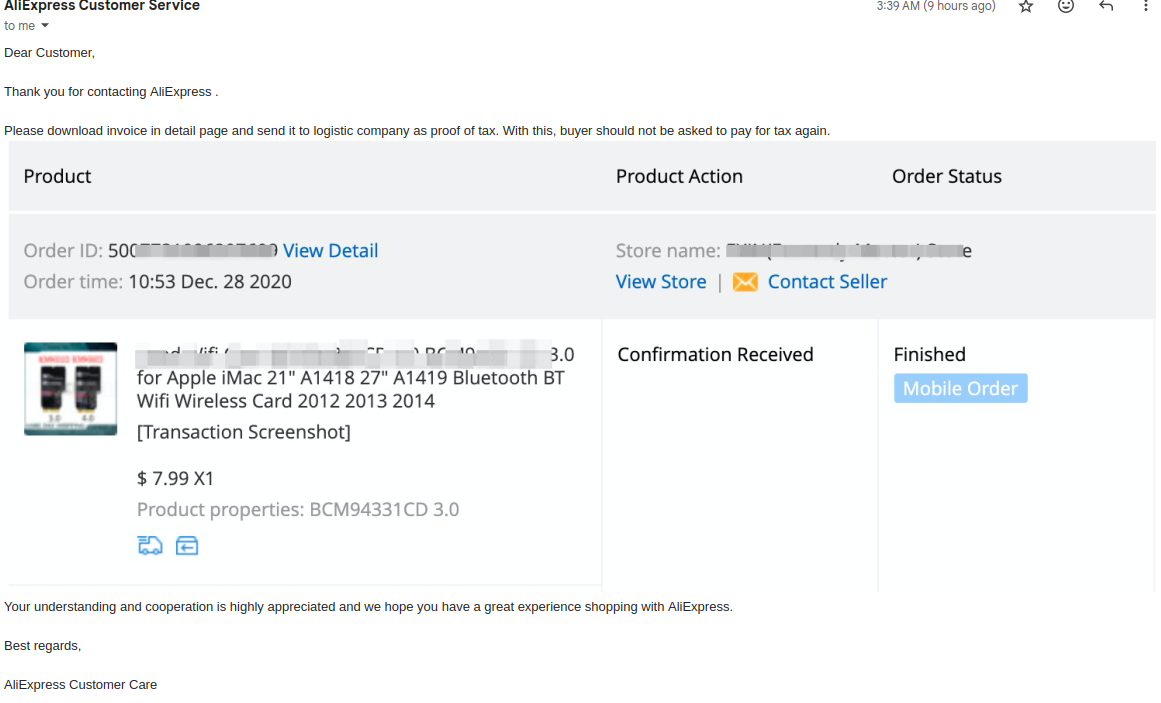Select the Product properties BCM94331CD 3.0 text

coord(298,510)
